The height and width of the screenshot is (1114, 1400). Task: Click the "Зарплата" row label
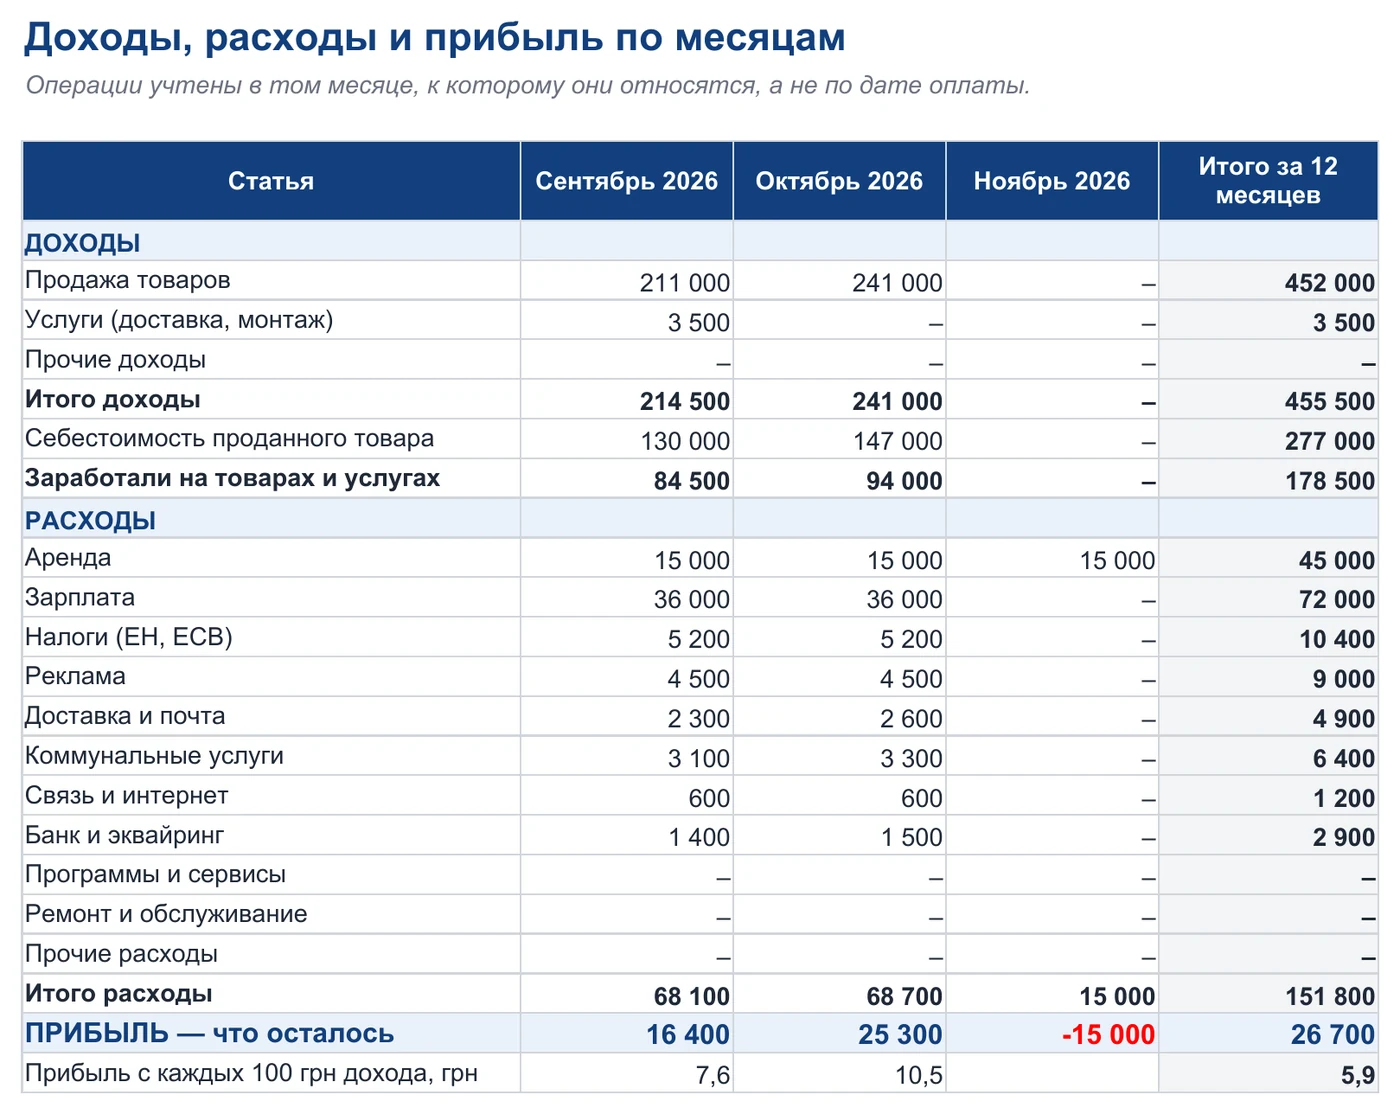(x=80, y=598)
